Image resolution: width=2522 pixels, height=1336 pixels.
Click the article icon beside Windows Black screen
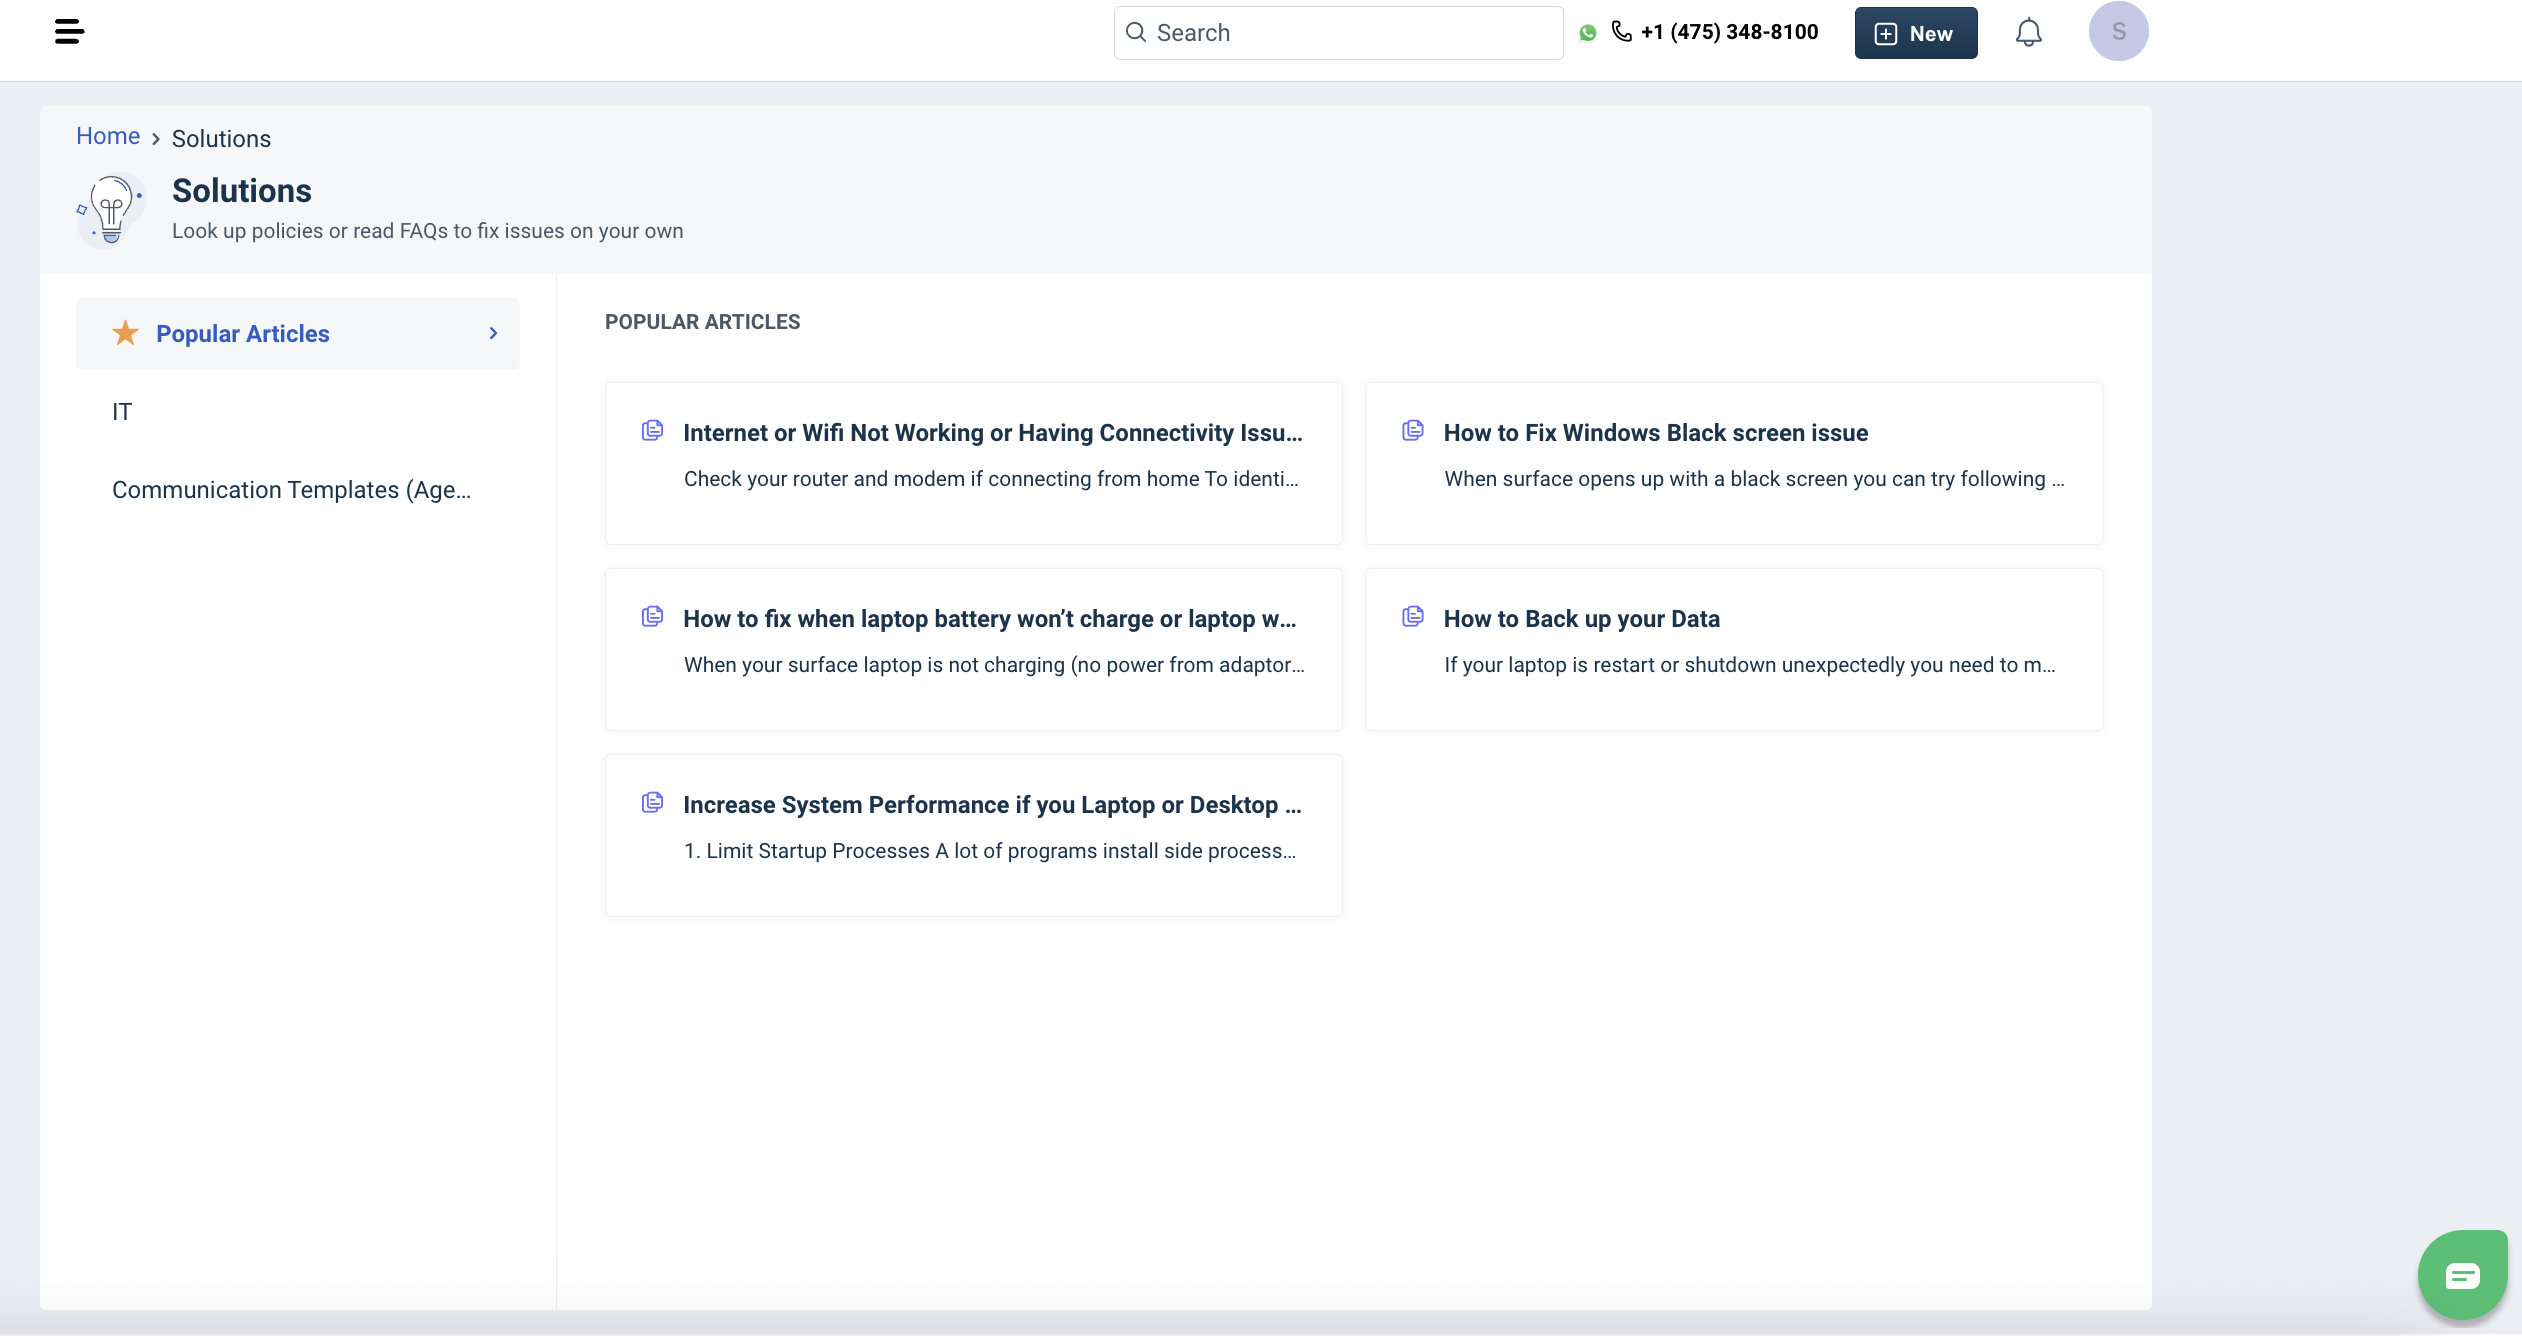pos(1412,431)
